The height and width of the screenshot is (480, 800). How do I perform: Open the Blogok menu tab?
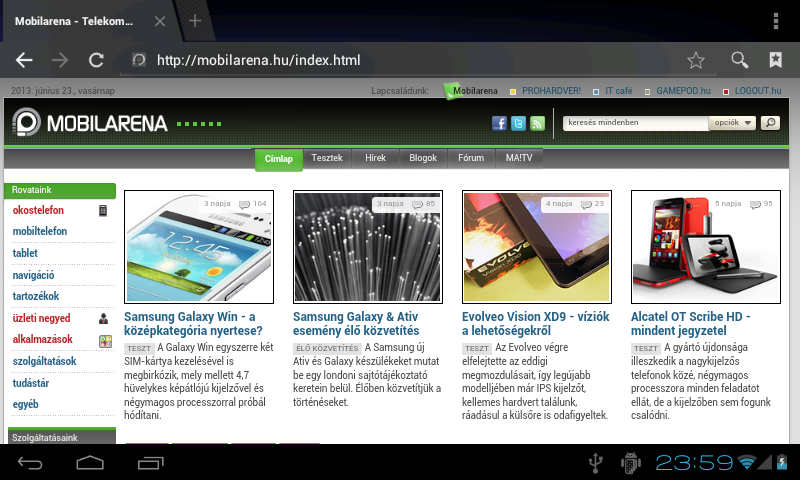(423, 158)
